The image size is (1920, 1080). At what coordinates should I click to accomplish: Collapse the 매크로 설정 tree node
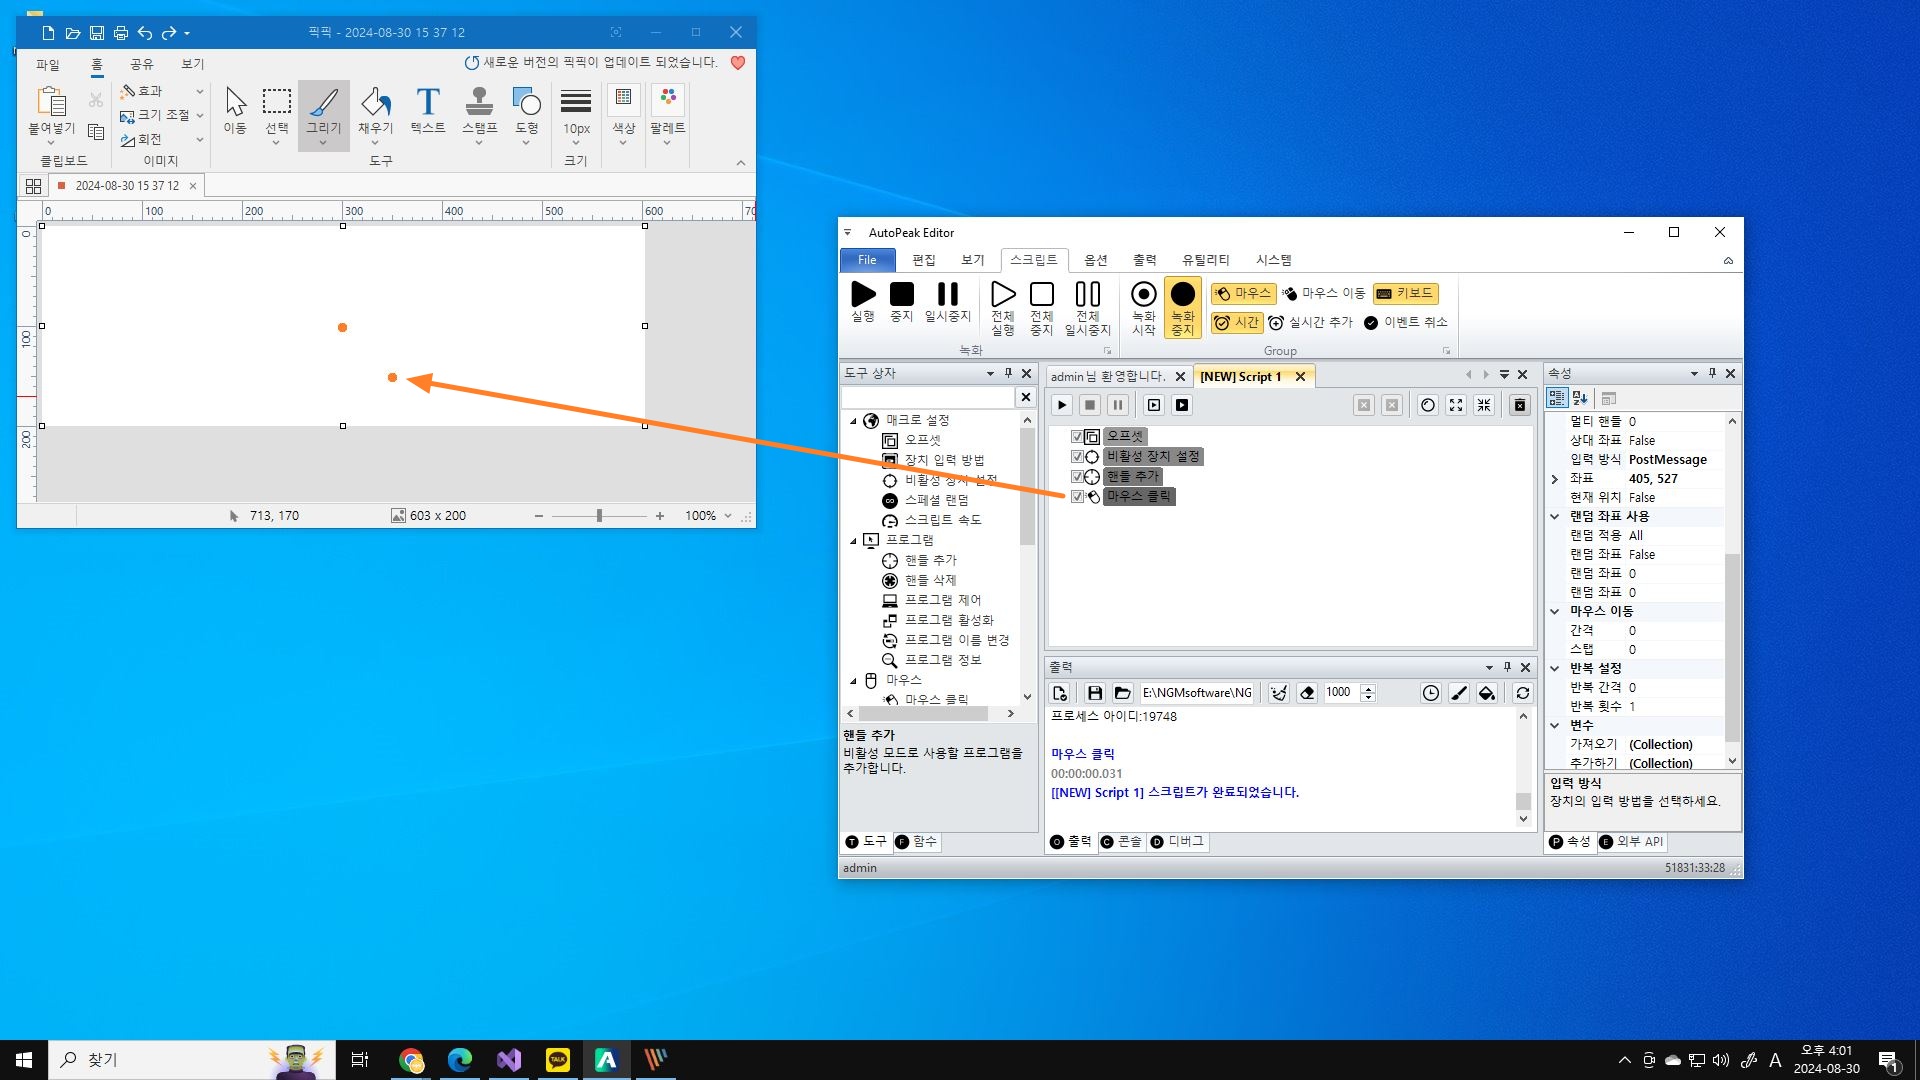tap(853, 421)
